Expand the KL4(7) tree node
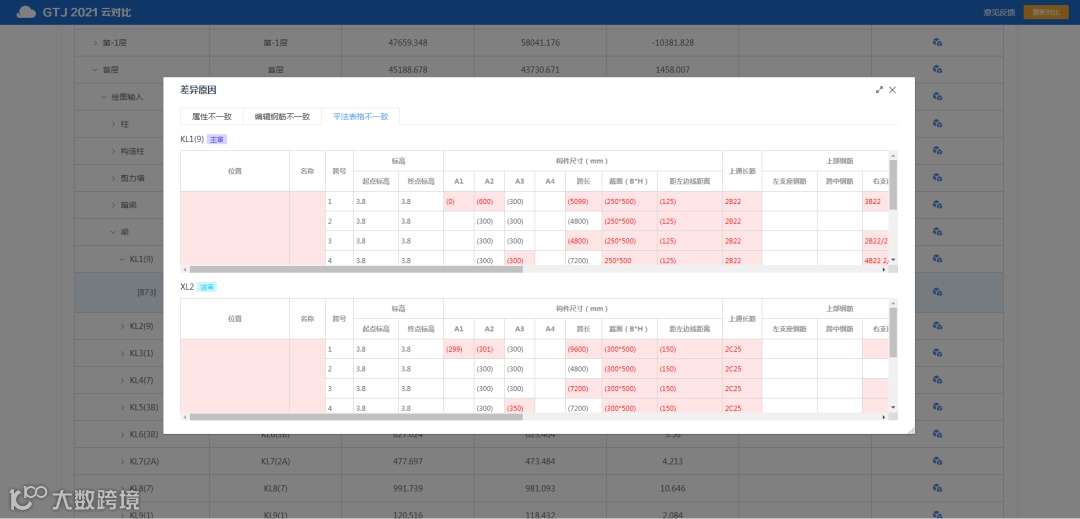 (x=123, y=380)
